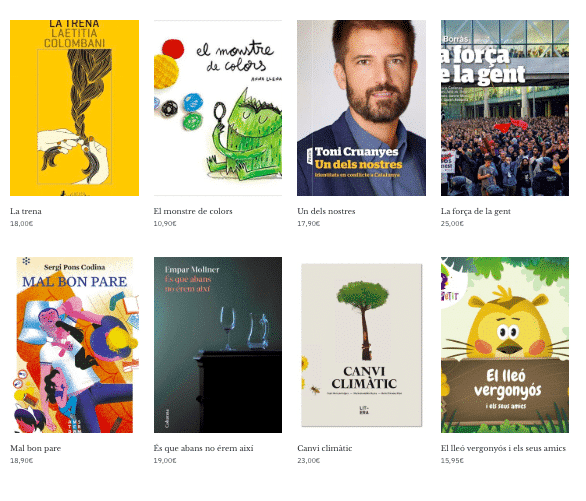Select El lleó vergonyós cover image
This screenshot has height=501, width=586.
[505, 345]
